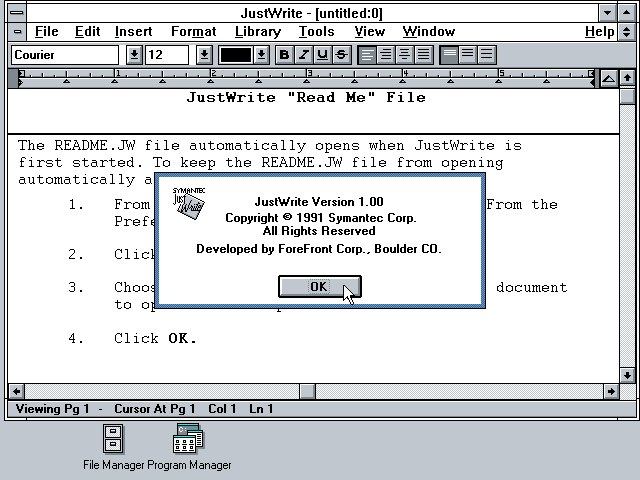Open the Format menu

pyautogui.click(x=193, y=31)
